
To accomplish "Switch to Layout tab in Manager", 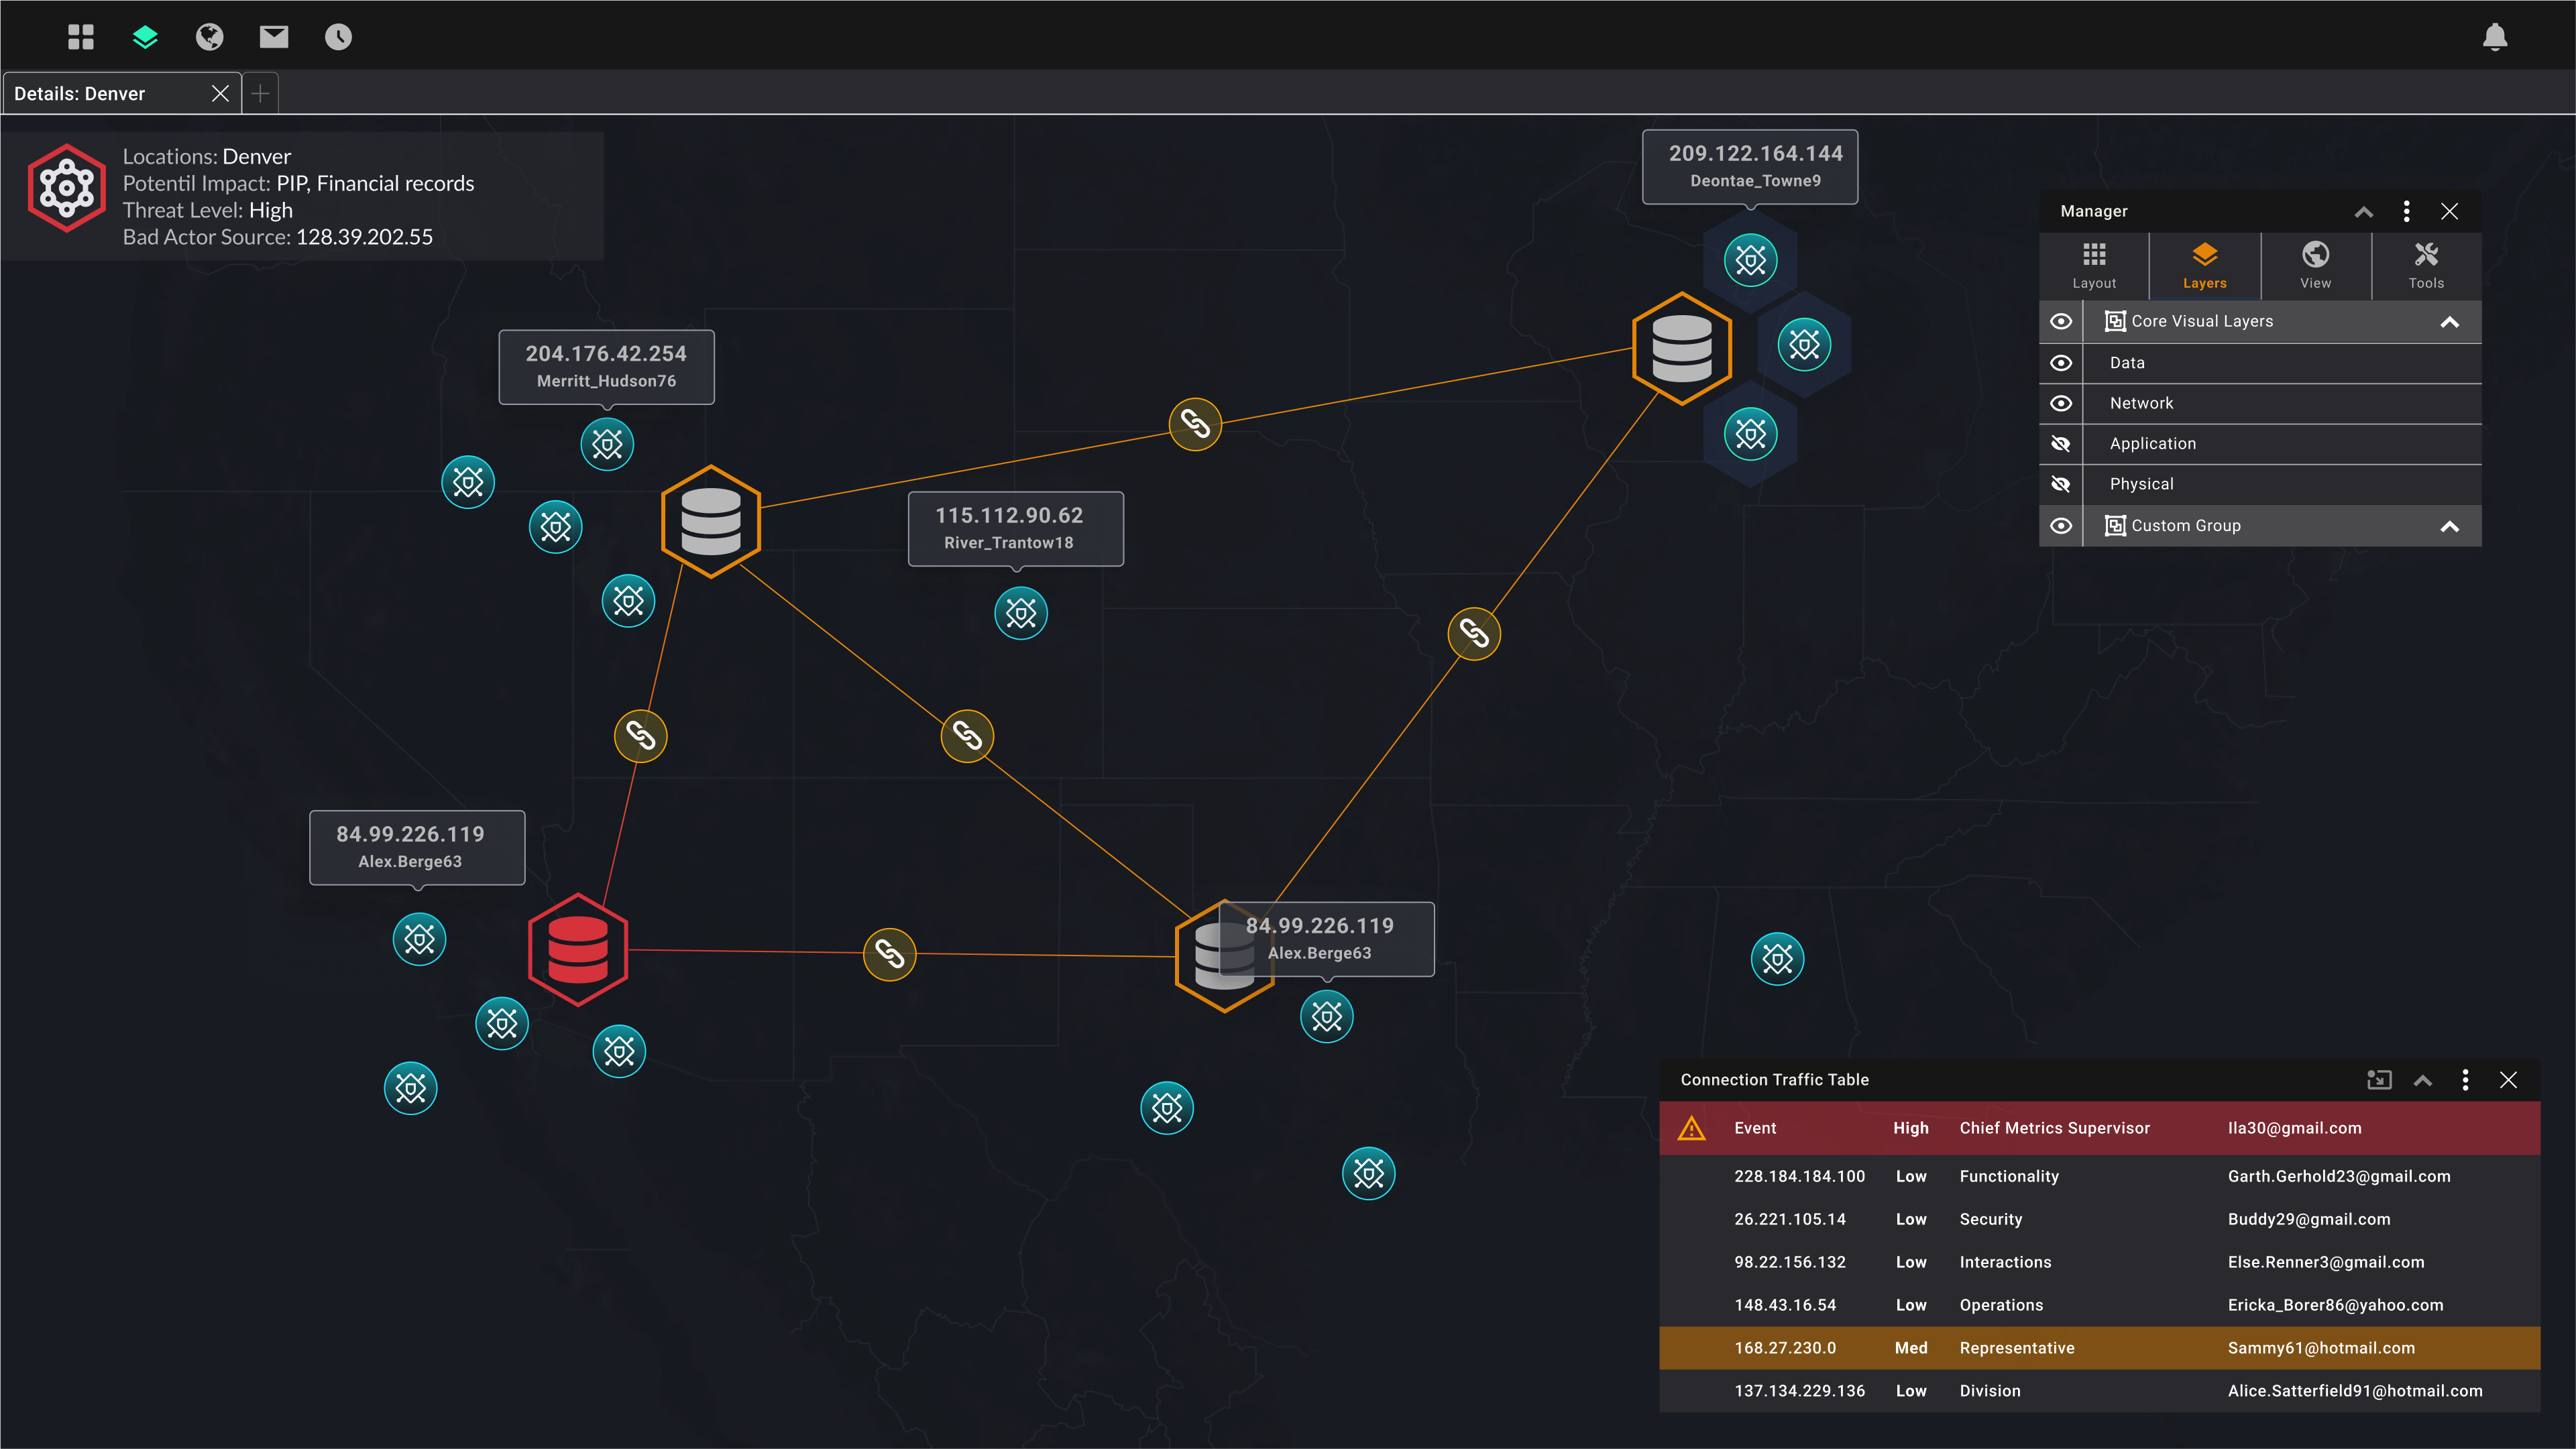I will click(2094, 266).
